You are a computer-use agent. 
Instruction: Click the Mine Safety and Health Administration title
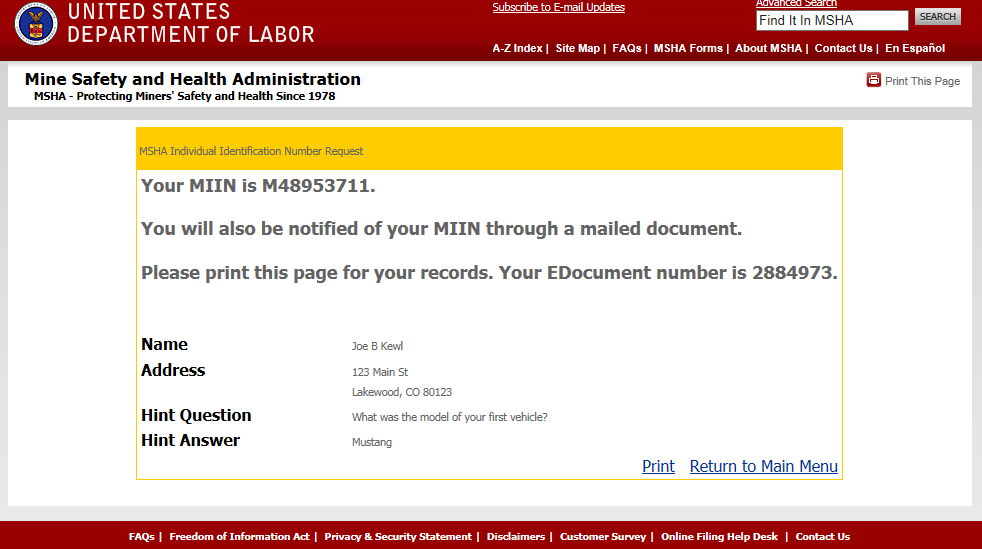pos(193,80)
